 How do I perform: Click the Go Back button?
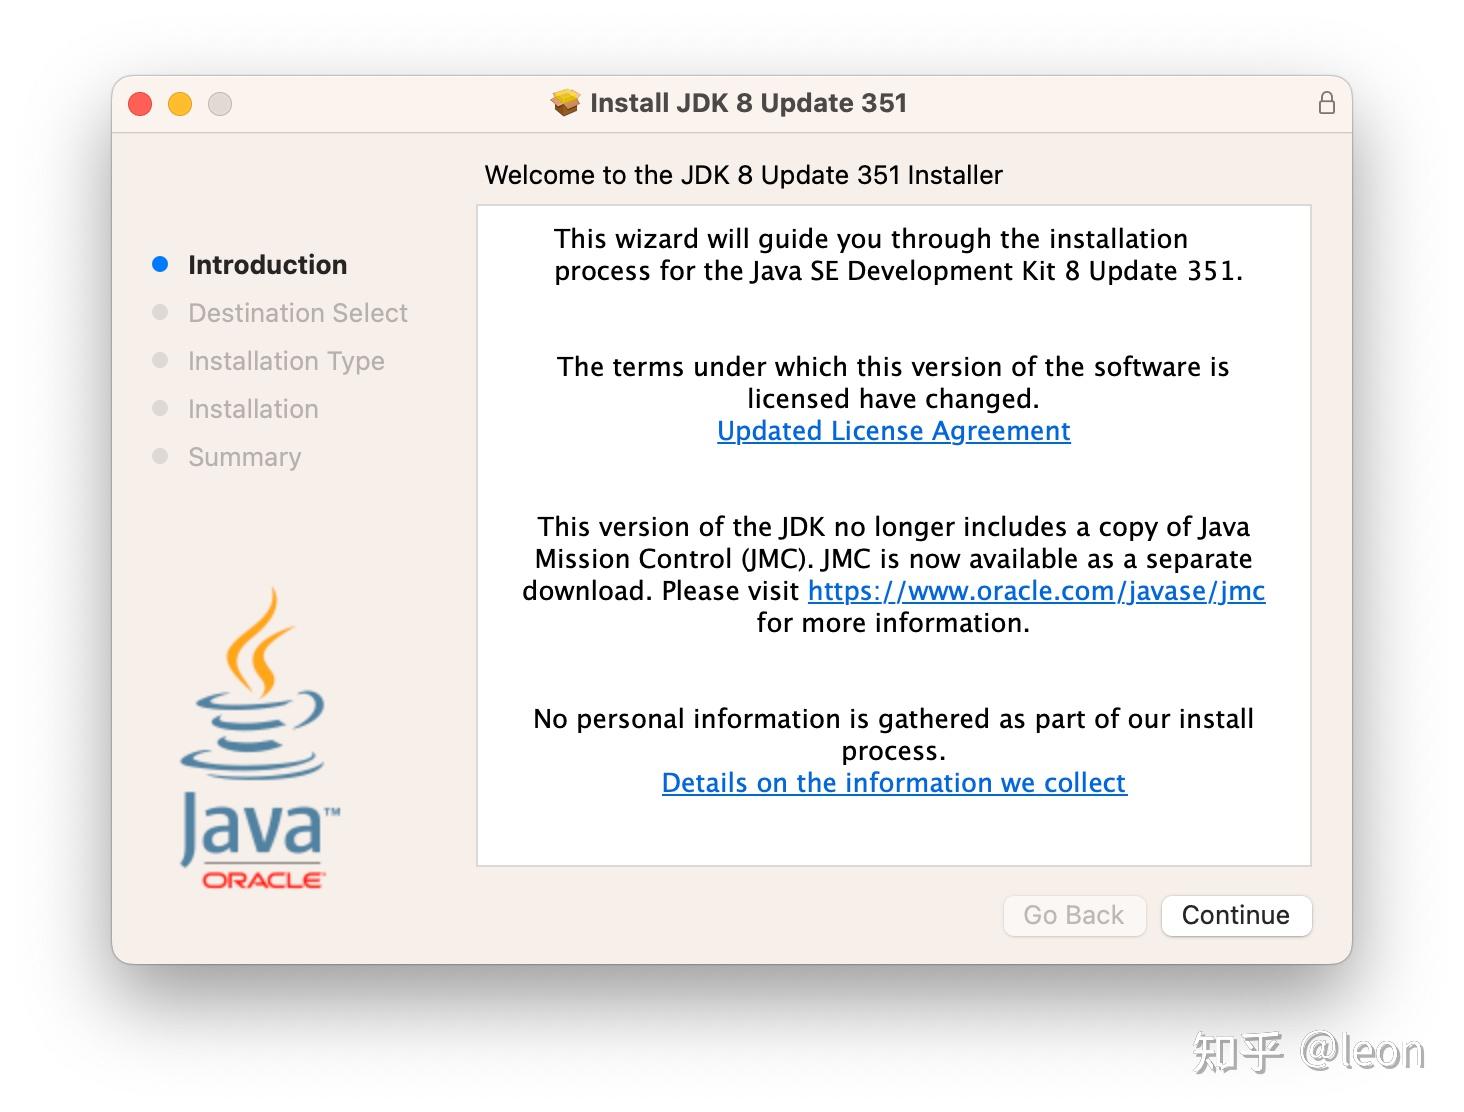pyautogui.click(x=1074, y=915)
